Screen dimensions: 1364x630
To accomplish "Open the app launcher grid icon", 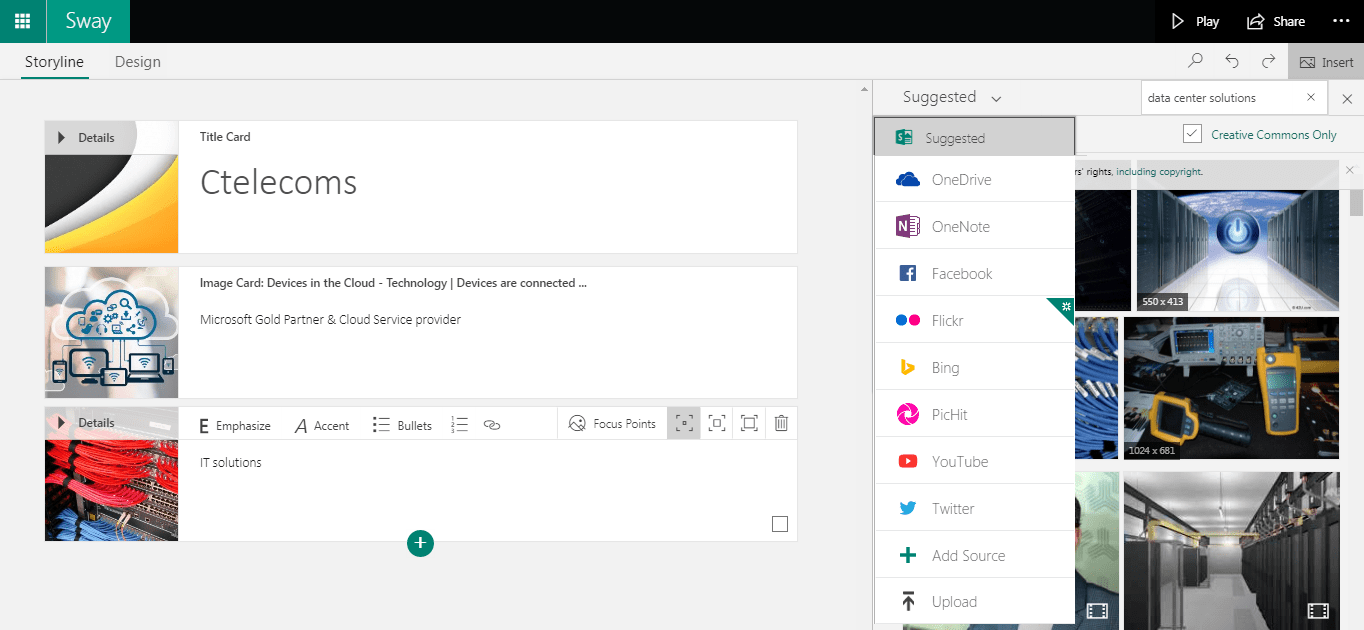I will pos(22,21).
